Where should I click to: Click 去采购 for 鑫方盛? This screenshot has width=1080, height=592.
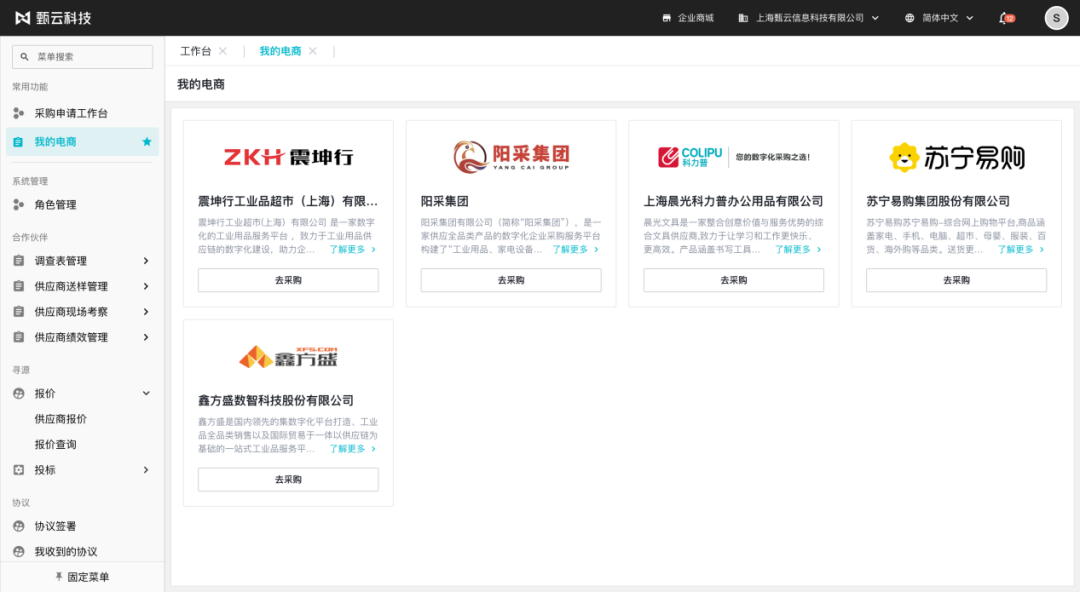[x=288, y=480]
